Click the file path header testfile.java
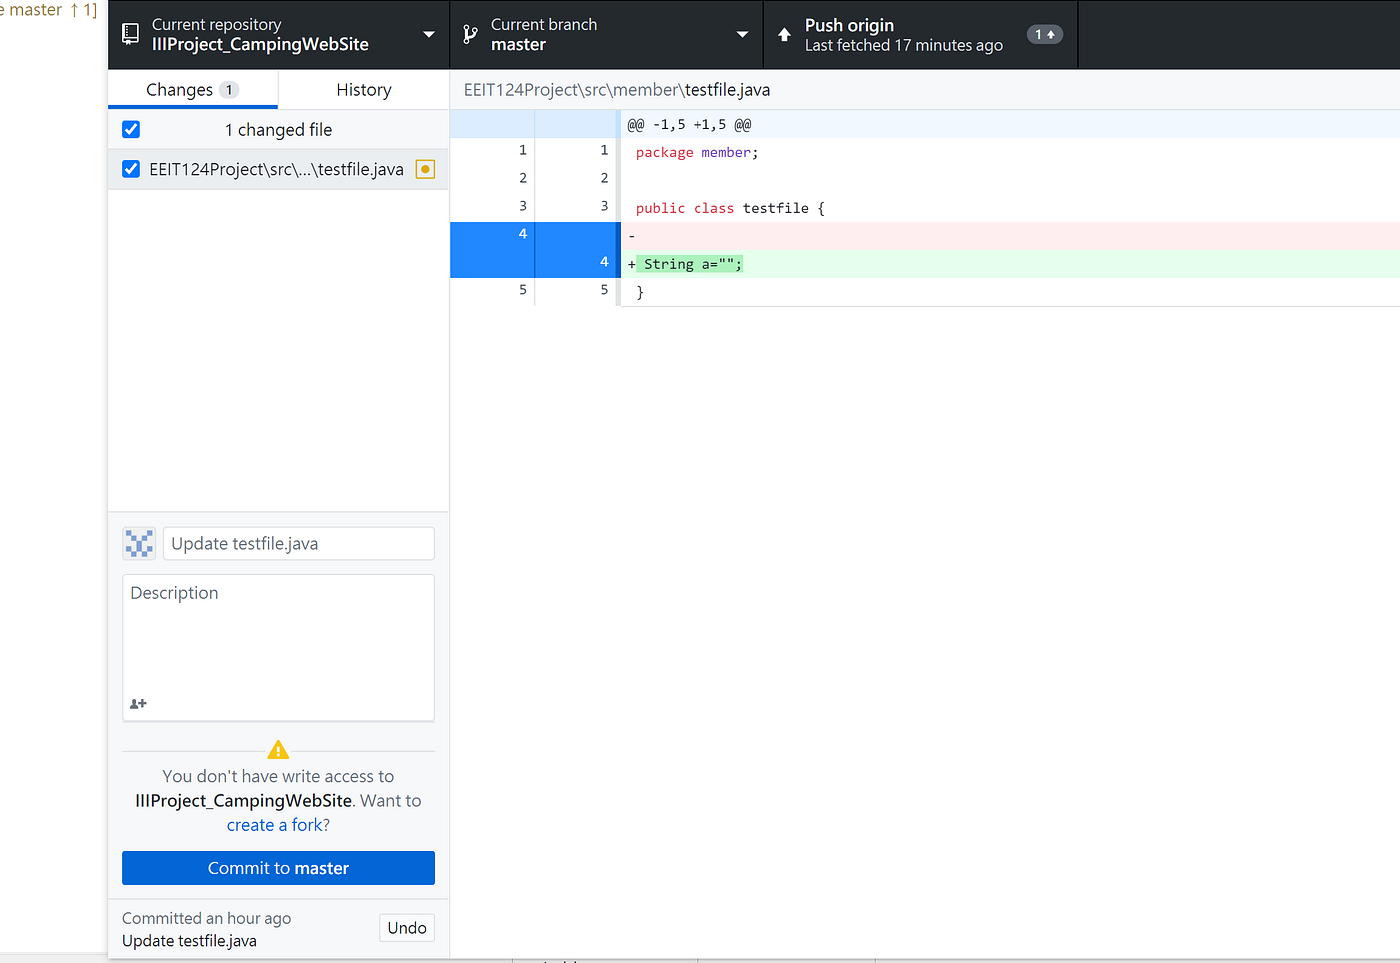 (x=617, y=89)
